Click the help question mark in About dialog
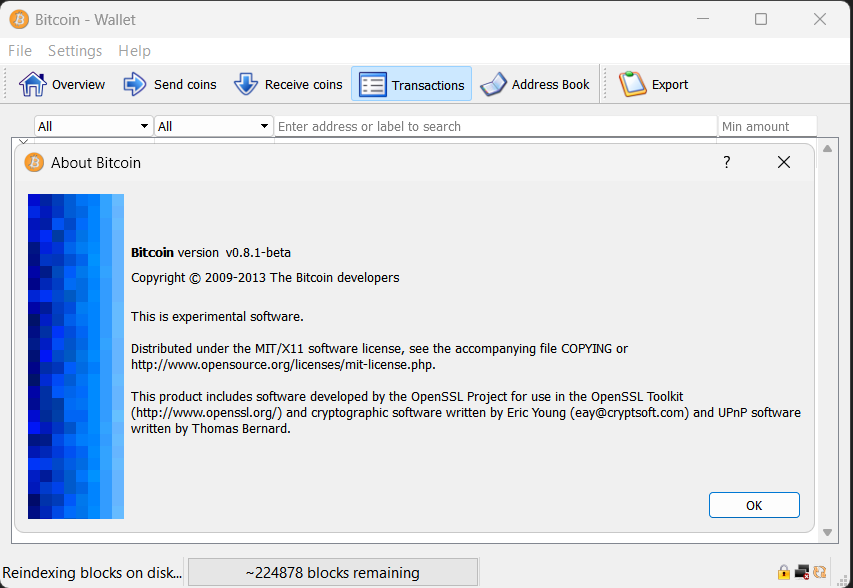 (726, 161)
